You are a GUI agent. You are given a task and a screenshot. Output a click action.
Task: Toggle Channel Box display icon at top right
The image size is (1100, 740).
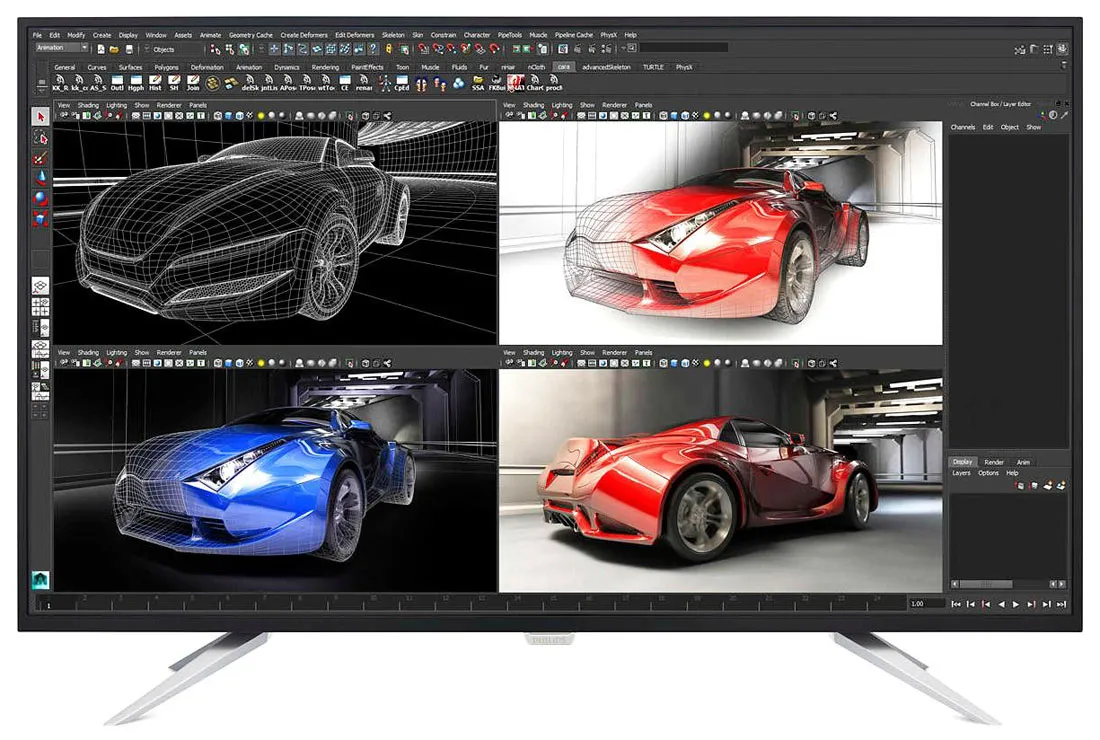point(1062,49)
